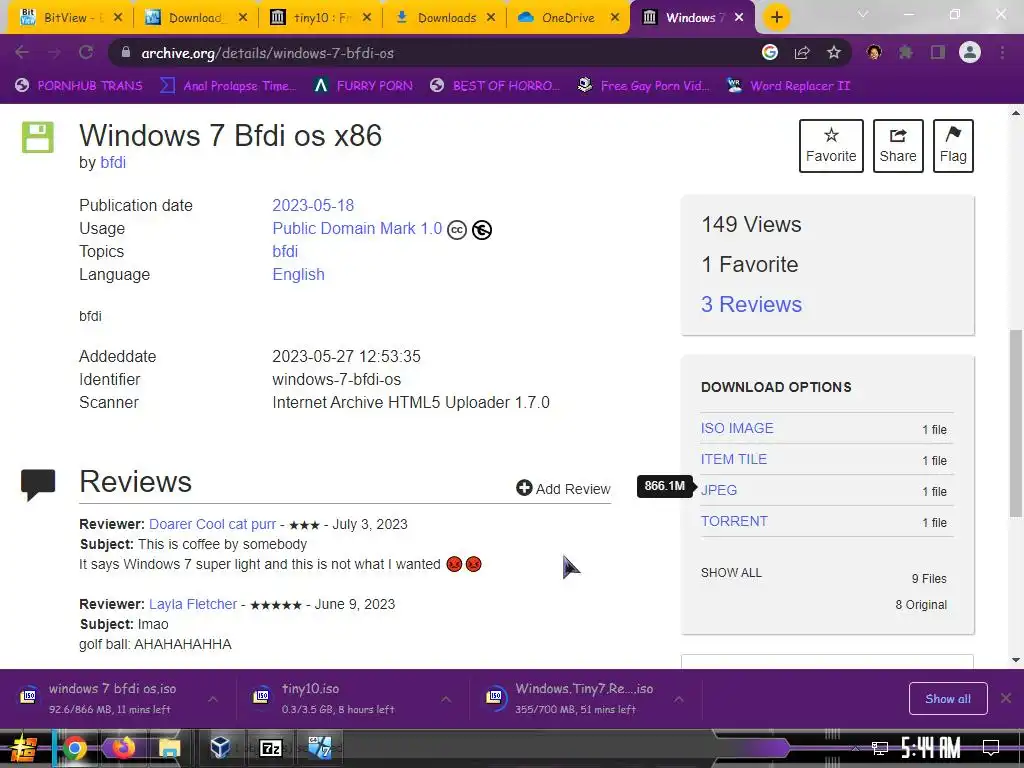Image resolution: width=1024 pixels, height=768 pixels.
Task: Click the green floppy disk item icon
Action: tap(38, 137)
